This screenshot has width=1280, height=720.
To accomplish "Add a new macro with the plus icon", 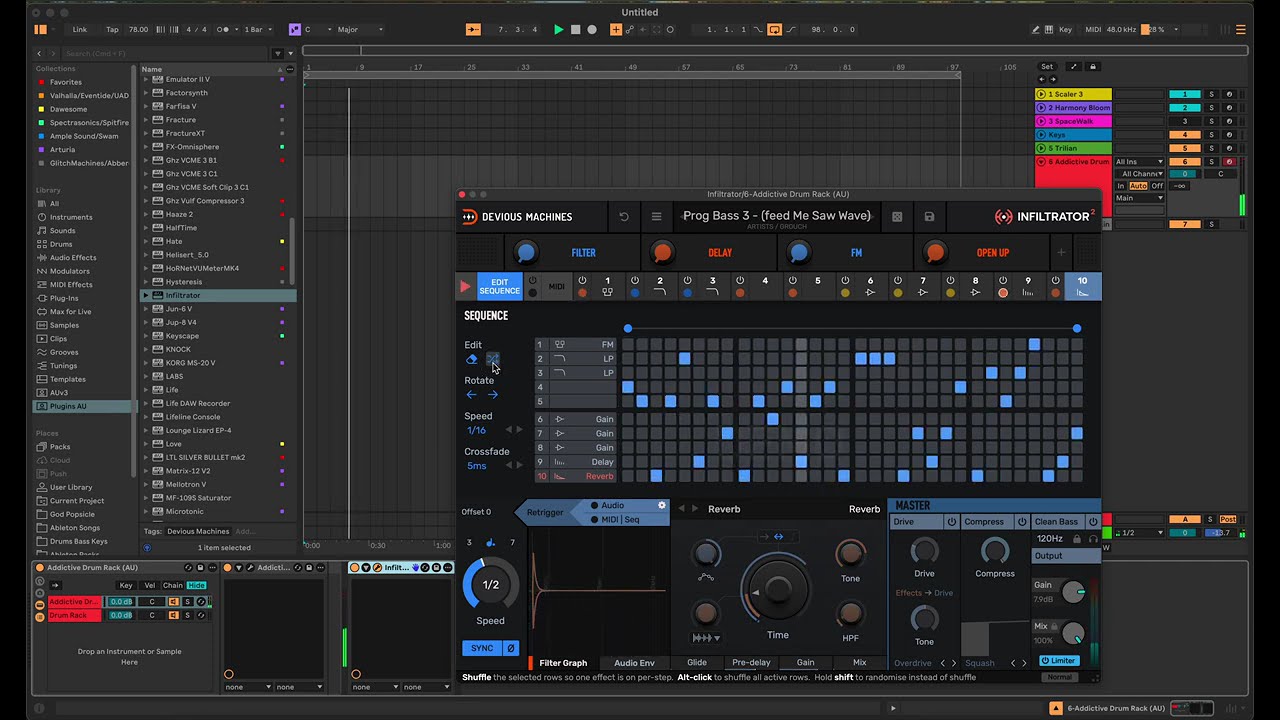I will (1062, 252).
